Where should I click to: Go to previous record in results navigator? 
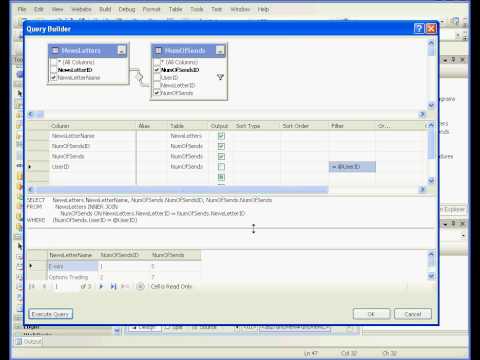44,286
